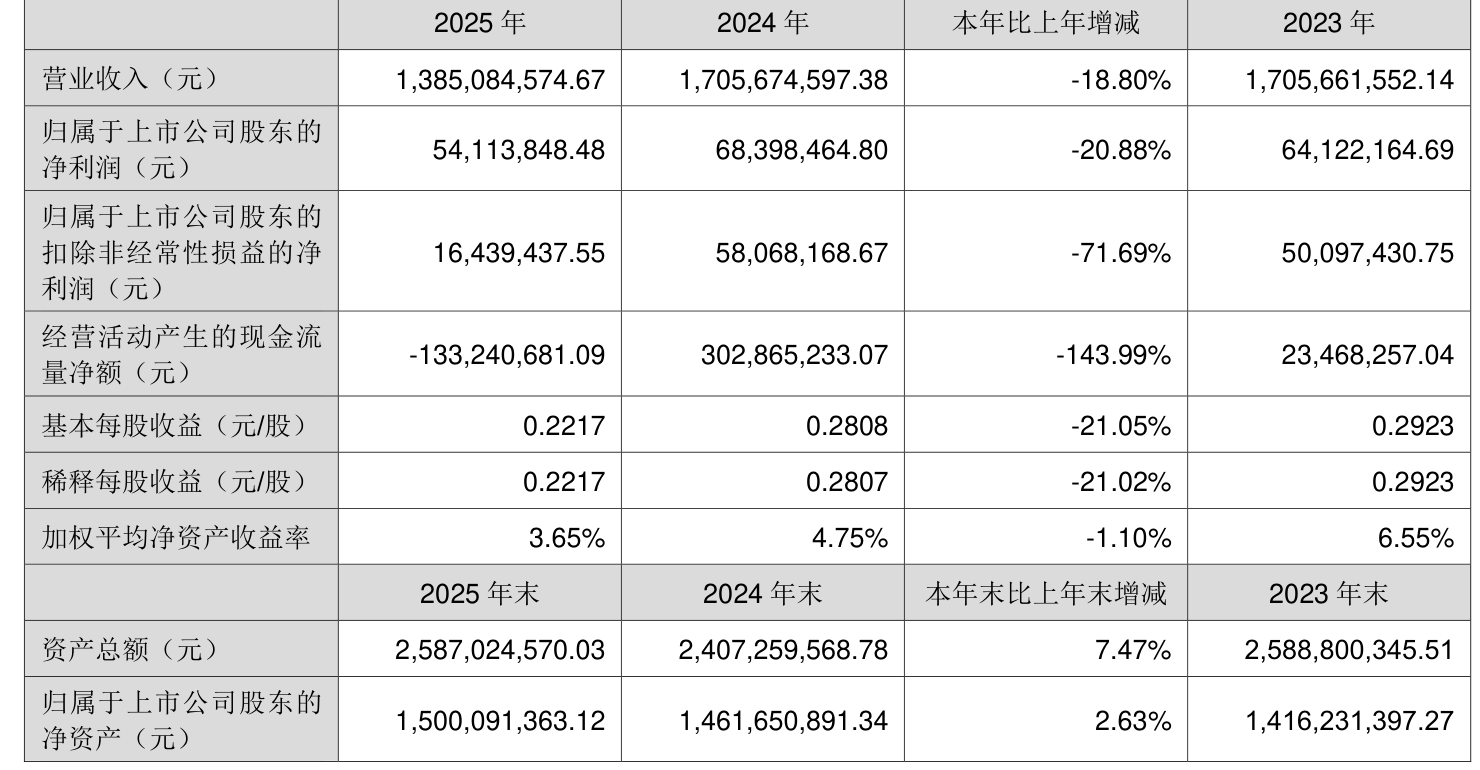Click the 2025 年末 header cell
Viewport: 1480px width, 770px height.
point(479,594)
